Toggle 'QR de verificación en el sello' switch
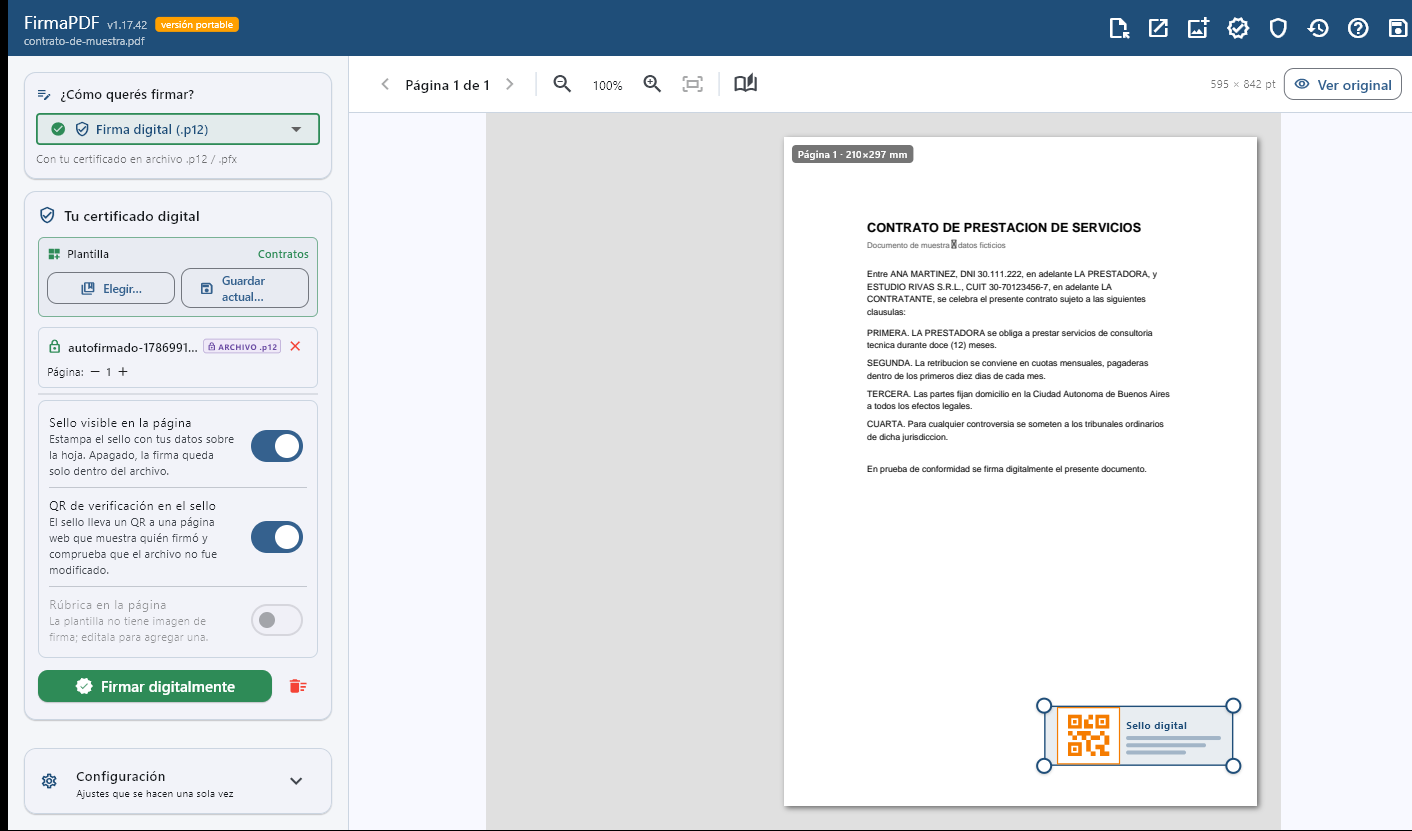 [x=276, y=537]
